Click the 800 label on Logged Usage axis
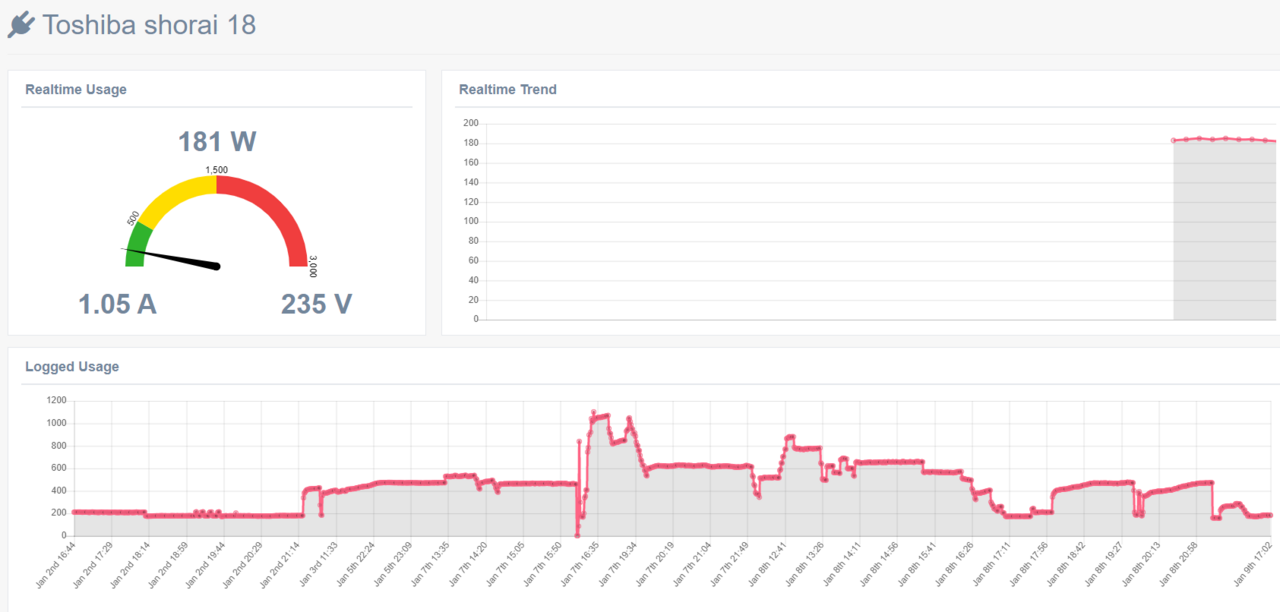Screen dimensions: 1280x612 [x=59, y=445]
